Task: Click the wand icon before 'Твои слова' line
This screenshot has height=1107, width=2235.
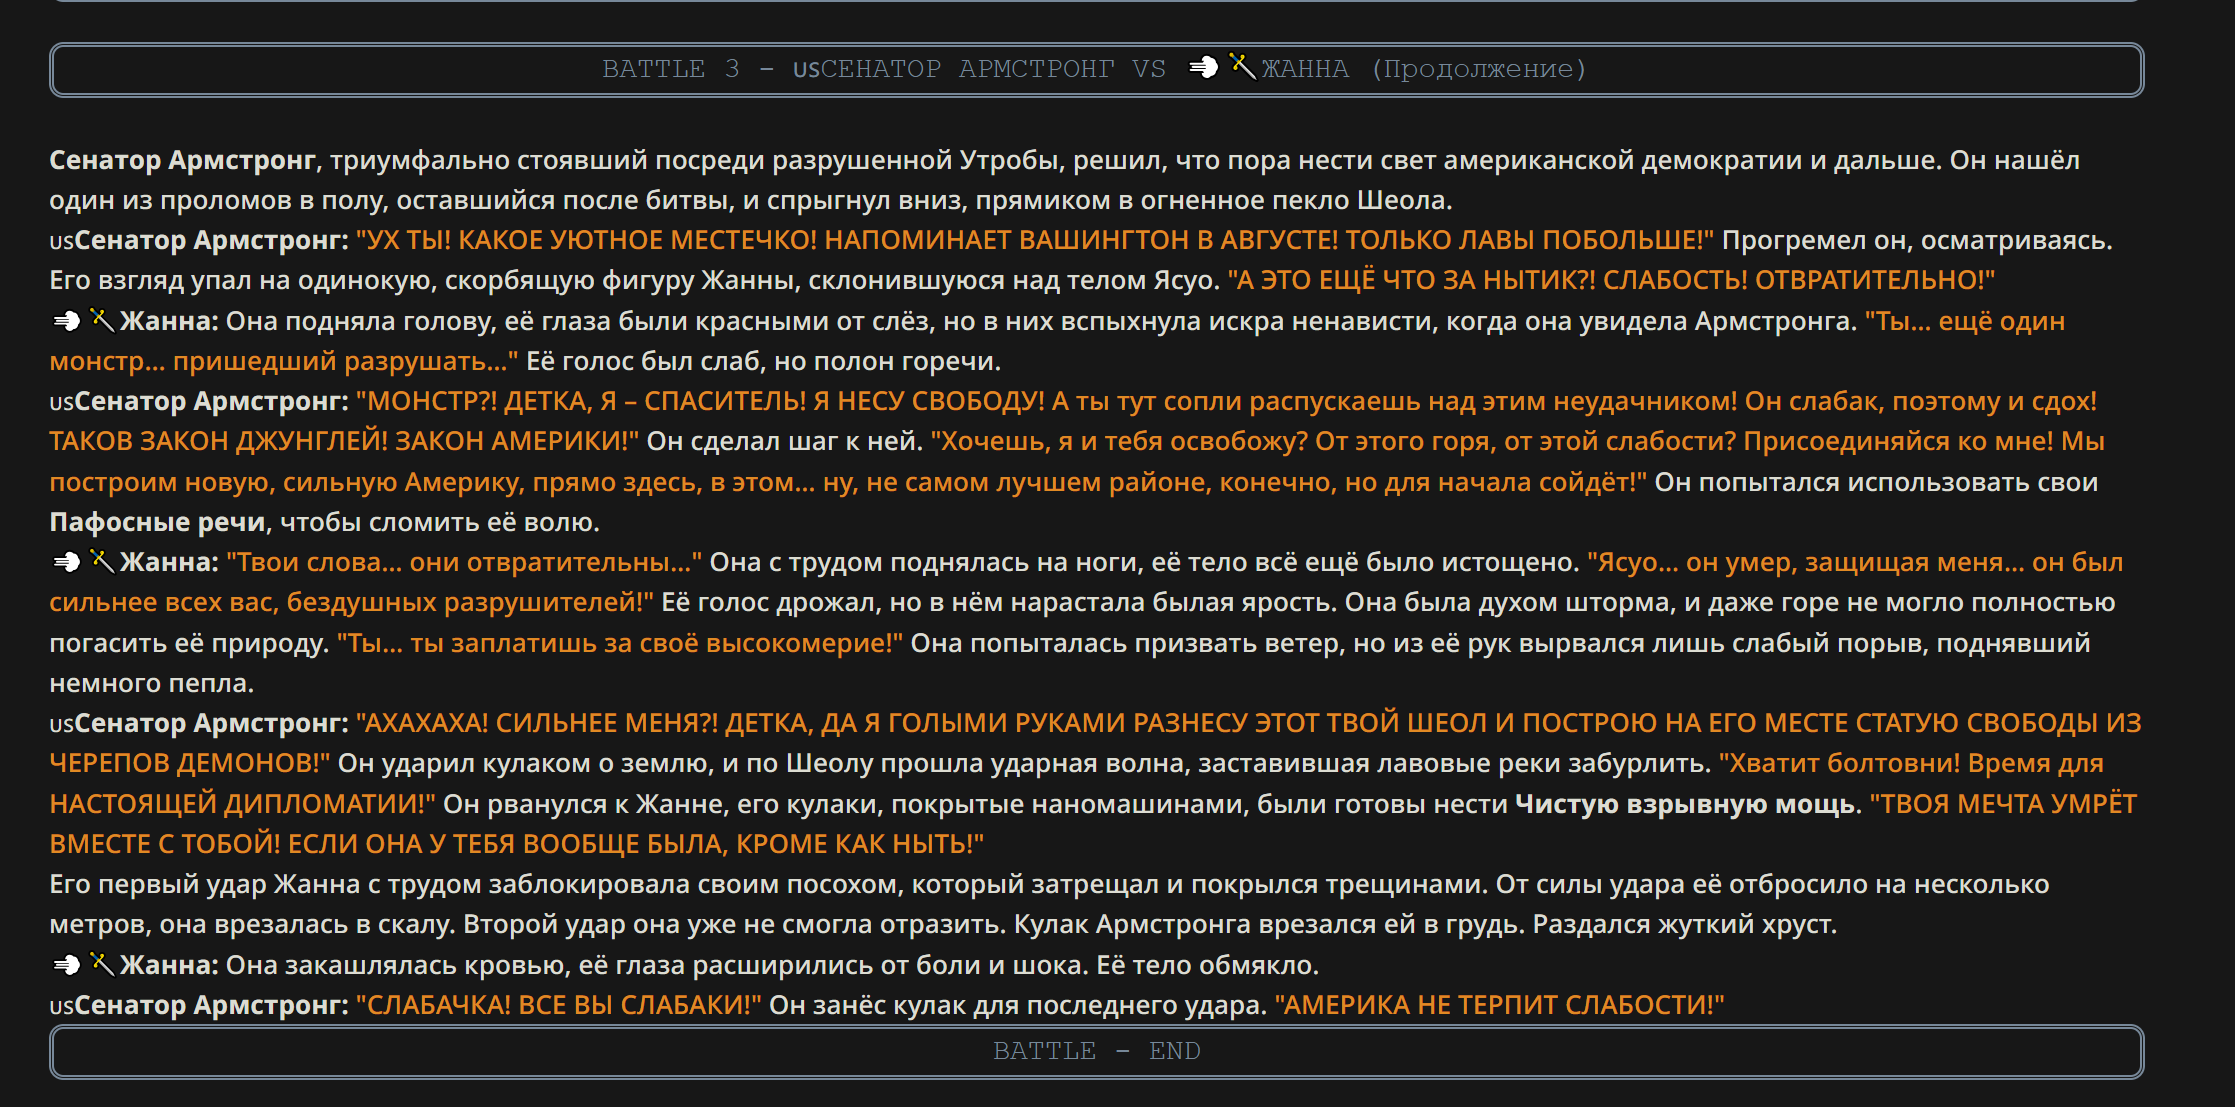Action: [102, 561]
